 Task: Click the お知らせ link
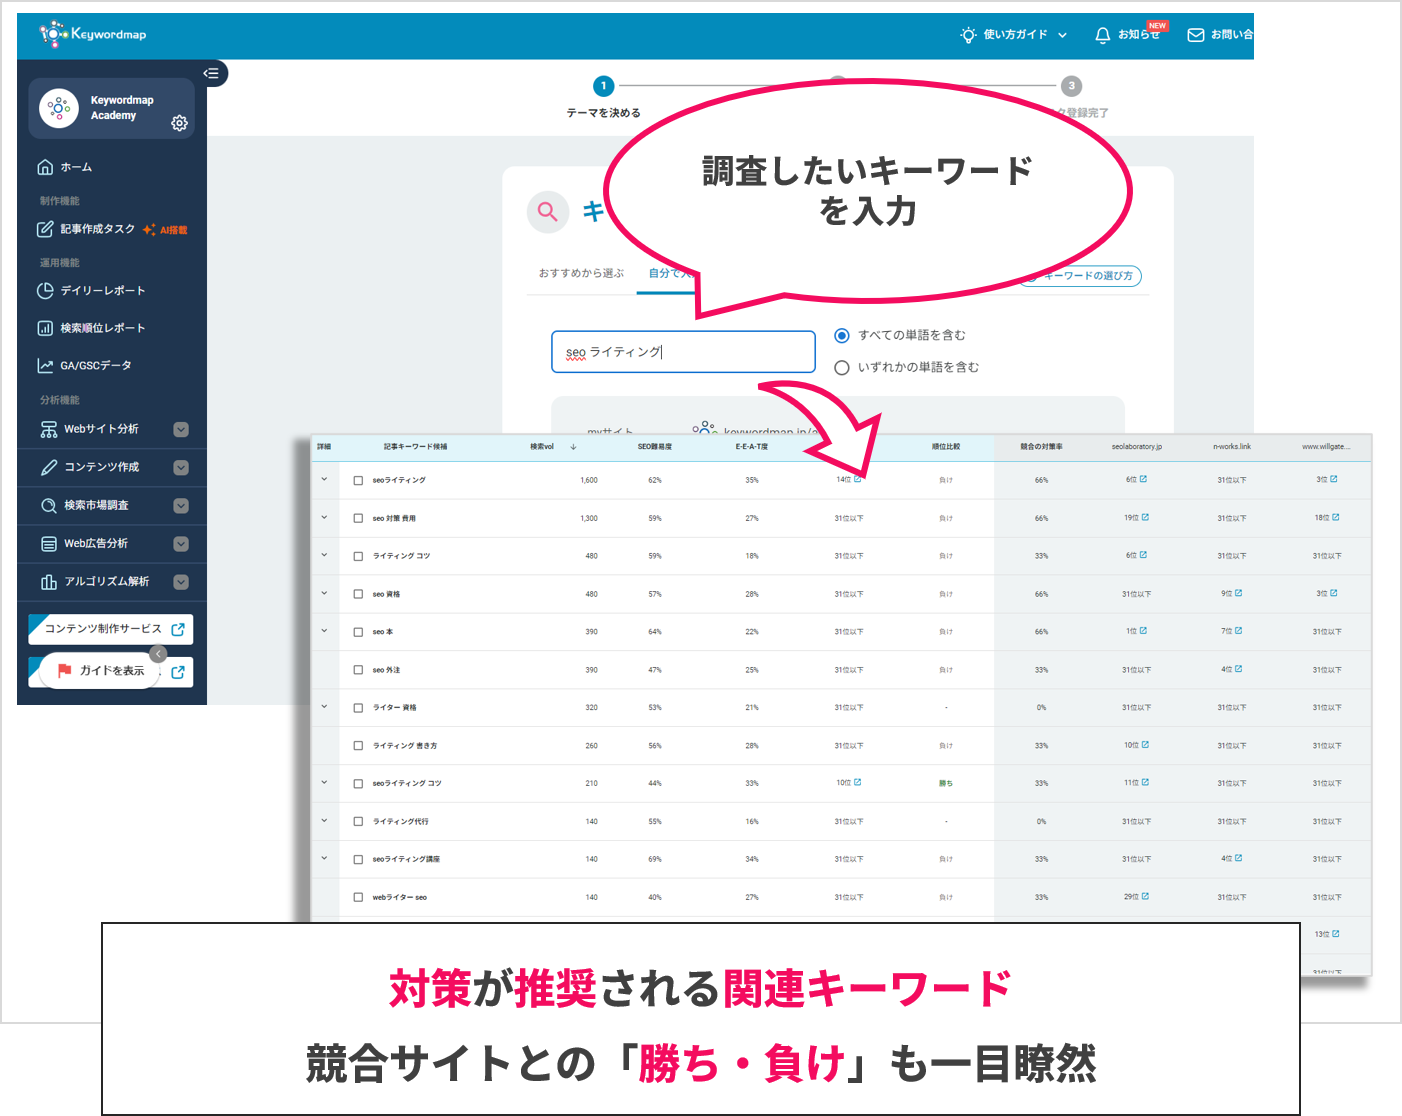coord(1139,35)
